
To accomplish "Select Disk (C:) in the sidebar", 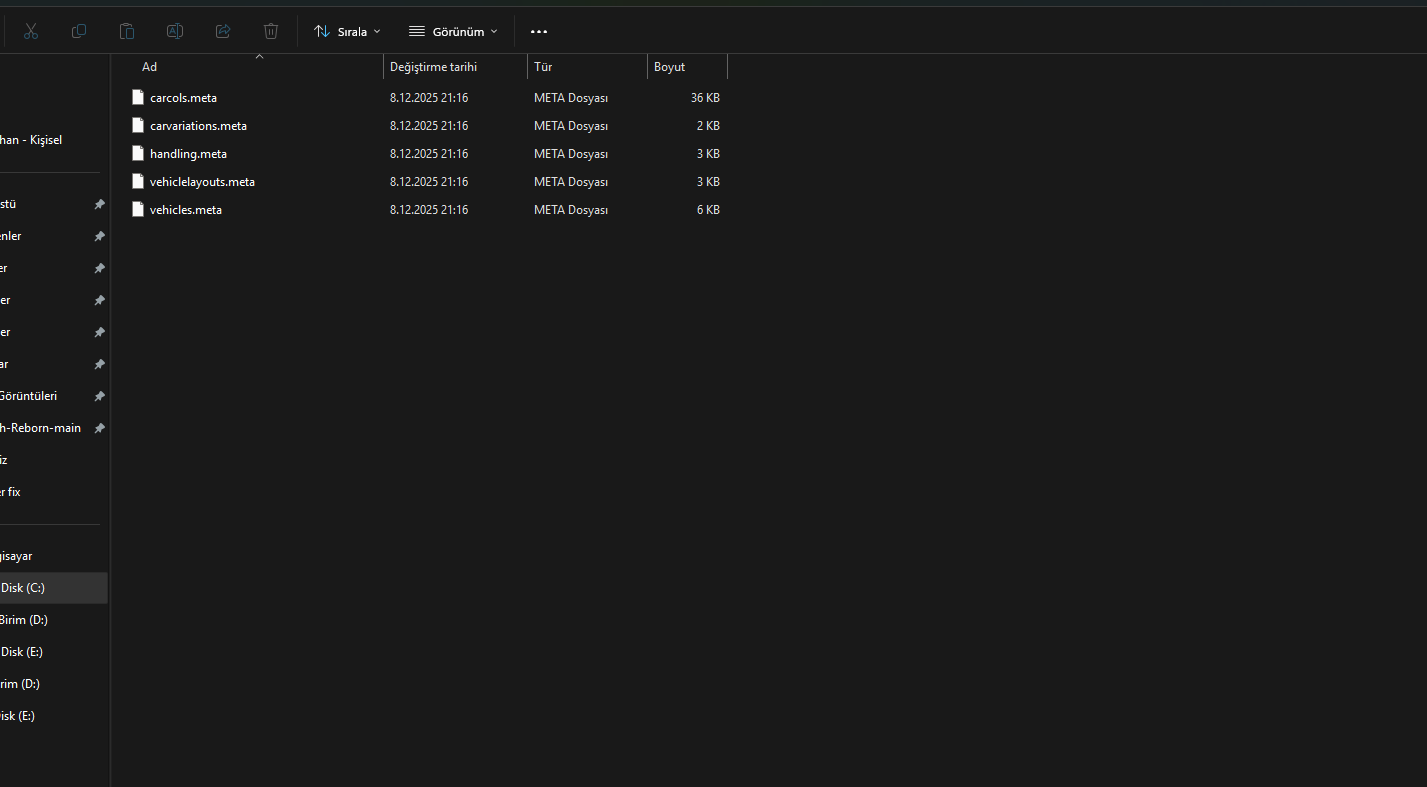I will (53, 588).
